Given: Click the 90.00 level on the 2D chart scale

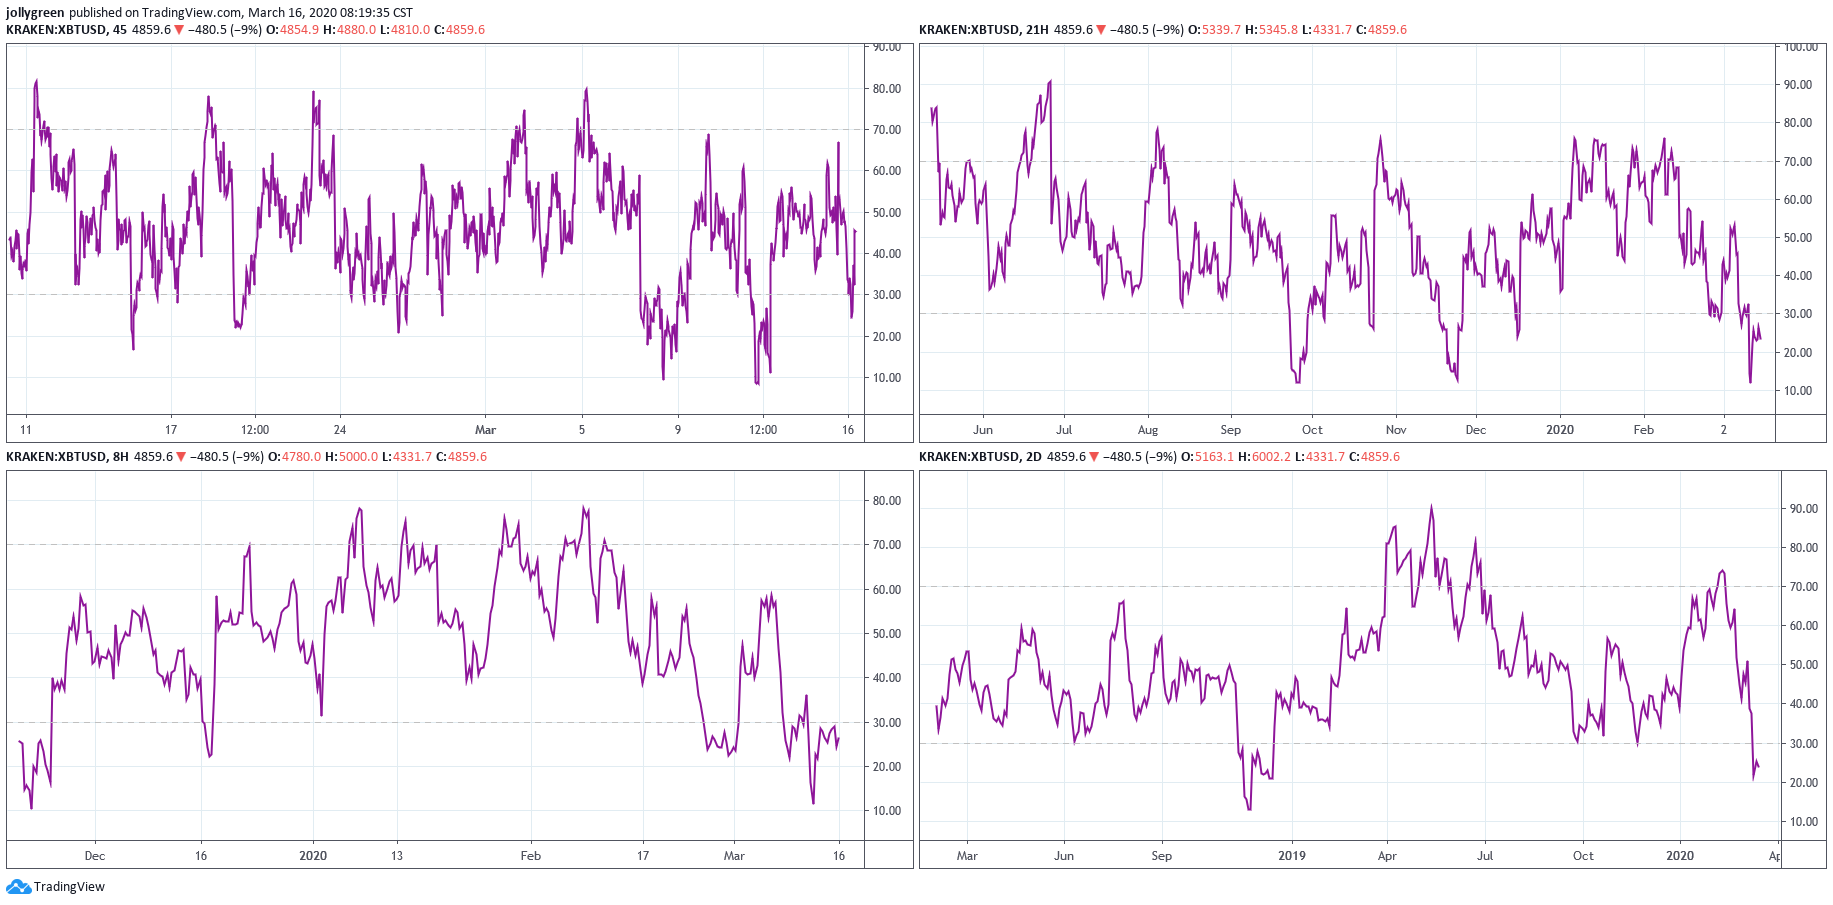Looking at the screenshot, I should click(x=1804, y=509).
